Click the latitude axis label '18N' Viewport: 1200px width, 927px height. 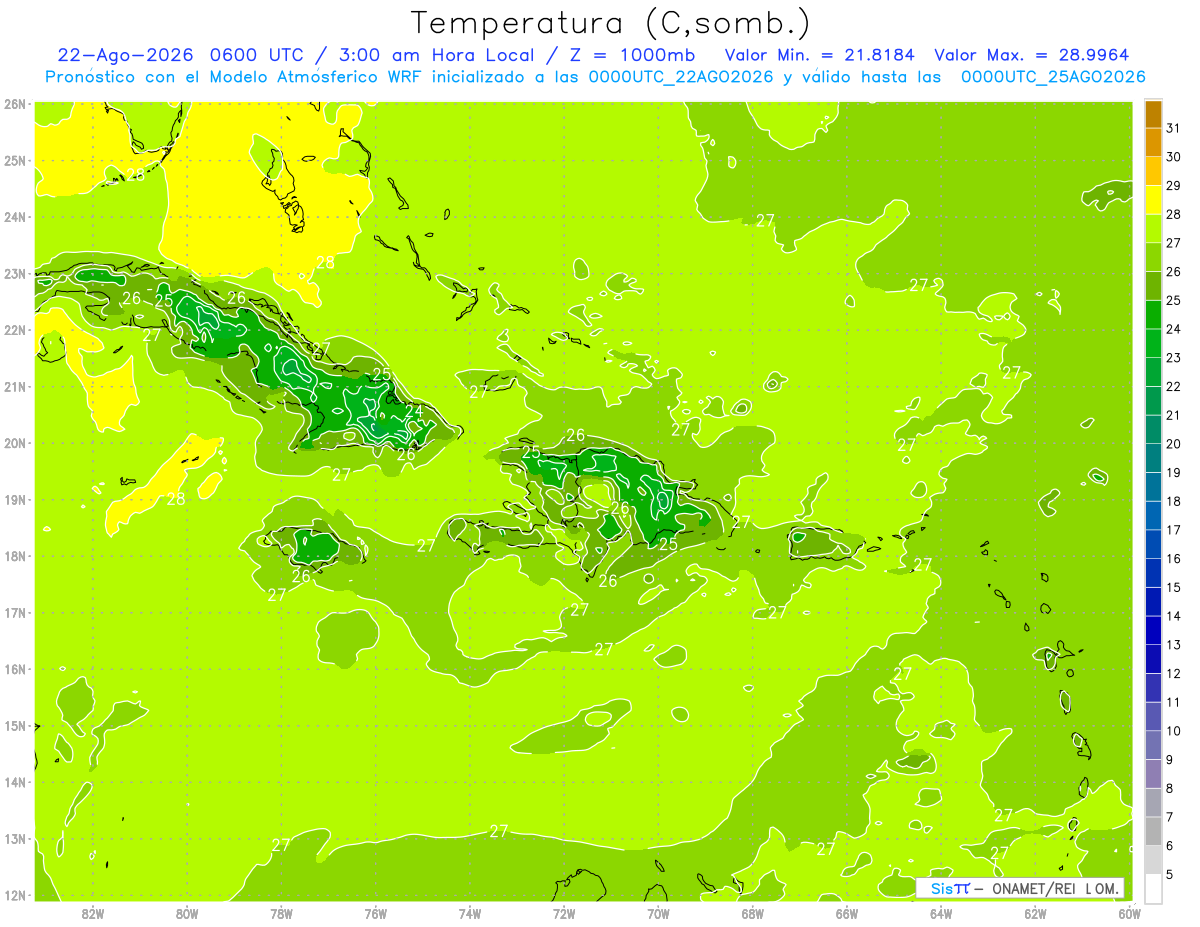pos(15,556)
